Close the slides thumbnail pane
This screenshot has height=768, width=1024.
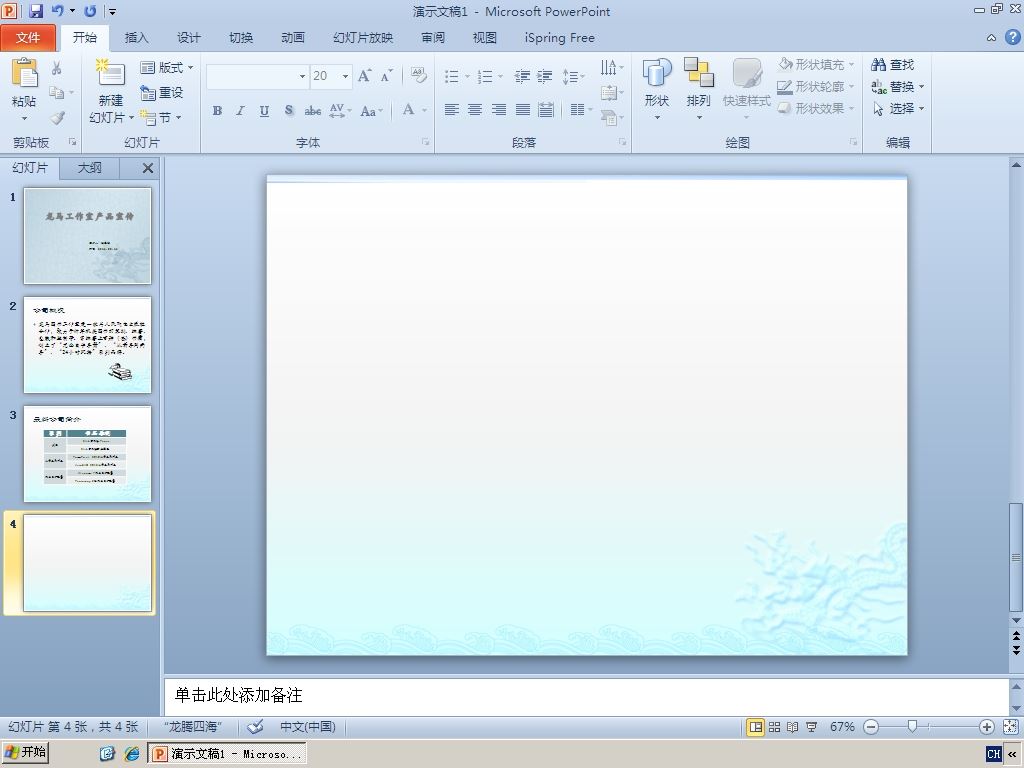[x=148, y=168]
